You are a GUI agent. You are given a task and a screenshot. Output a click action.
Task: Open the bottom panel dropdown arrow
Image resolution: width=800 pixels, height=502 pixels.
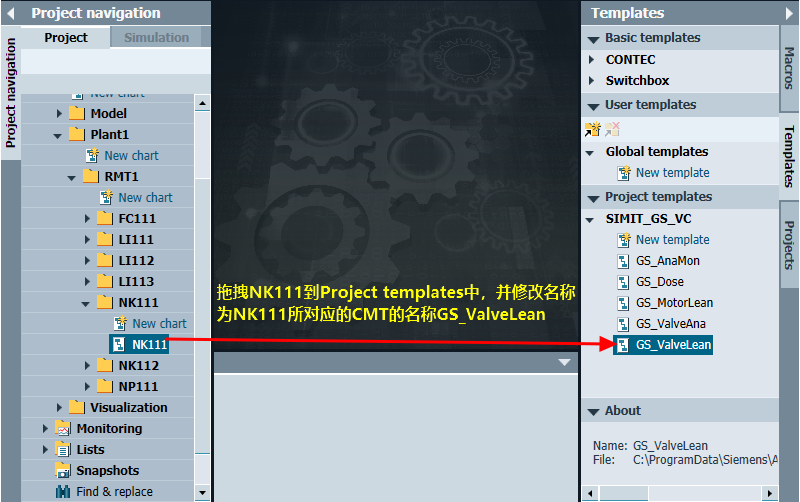pos(564,362)
